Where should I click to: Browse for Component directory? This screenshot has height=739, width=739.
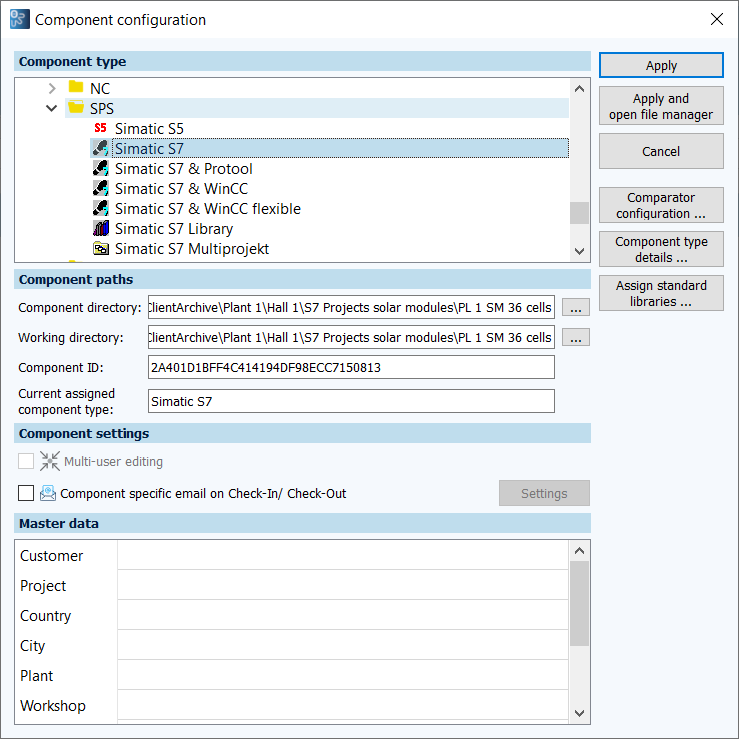pos(575,307)
